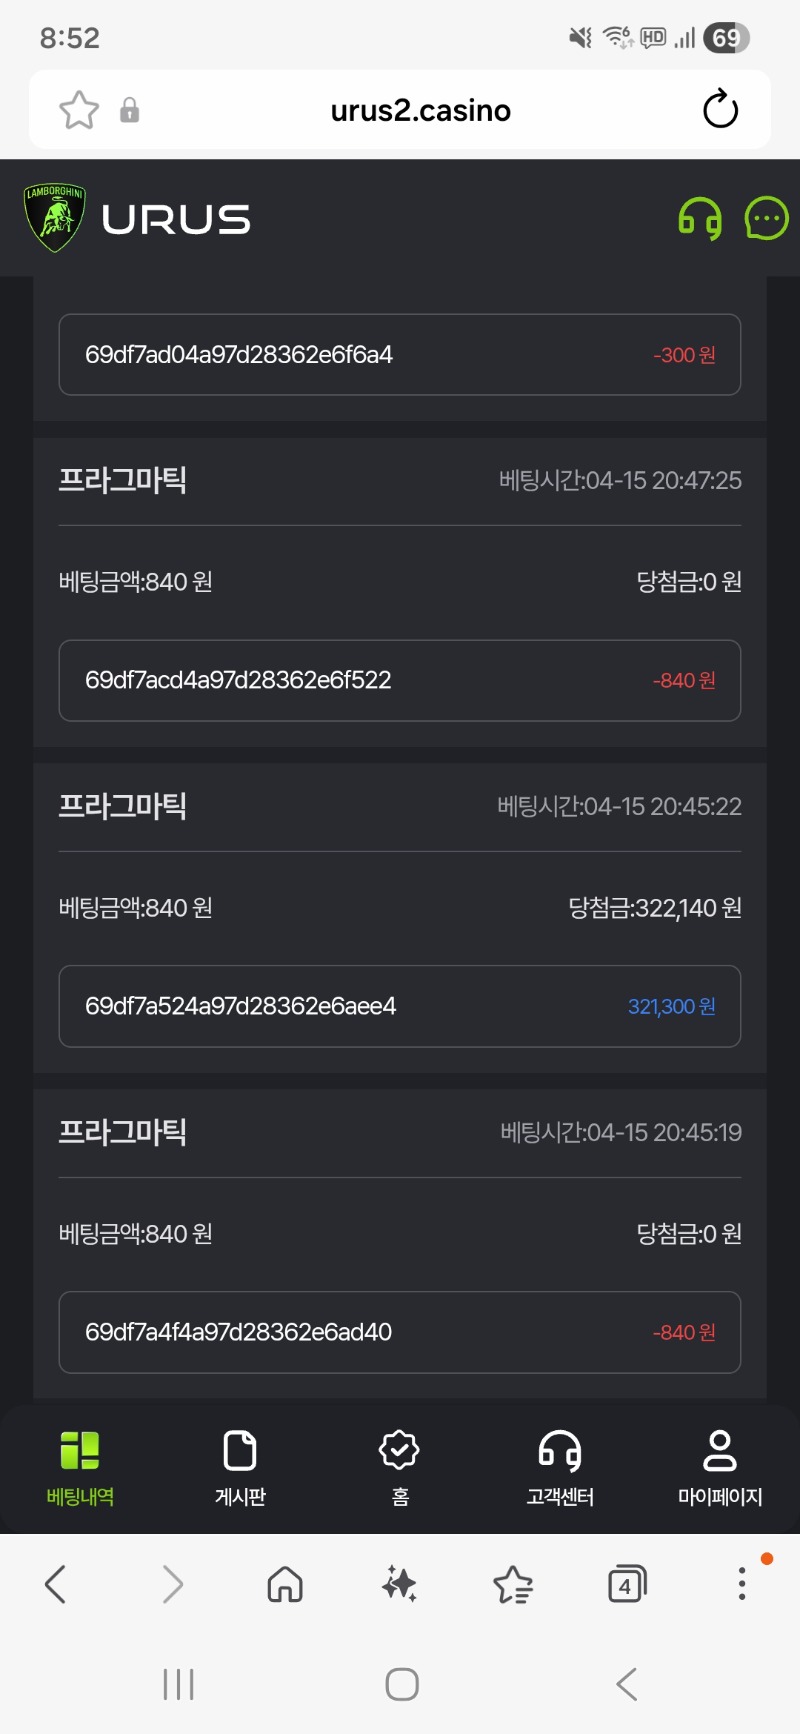This screenshot has height=1734, width=800.
Task: Tap the green headset support icon in header
Action: (700, 219)
